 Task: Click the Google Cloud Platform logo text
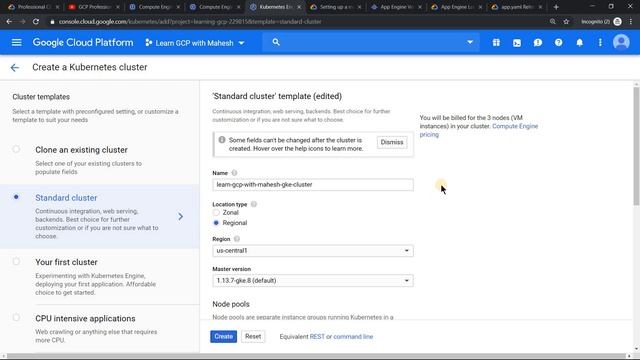83,42
